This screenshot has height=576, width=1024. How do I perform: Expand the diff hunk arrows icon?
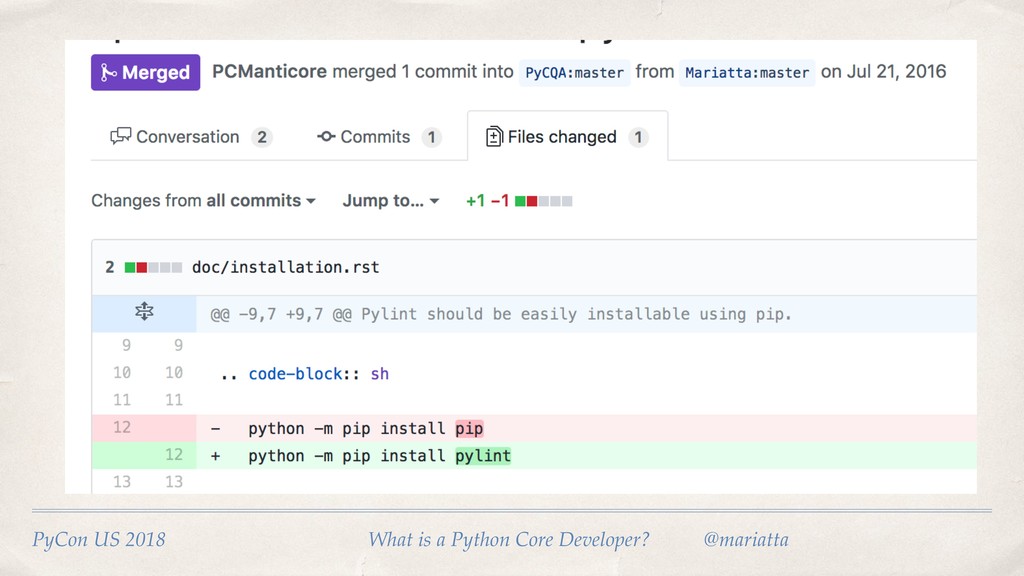tap(145, 313)
